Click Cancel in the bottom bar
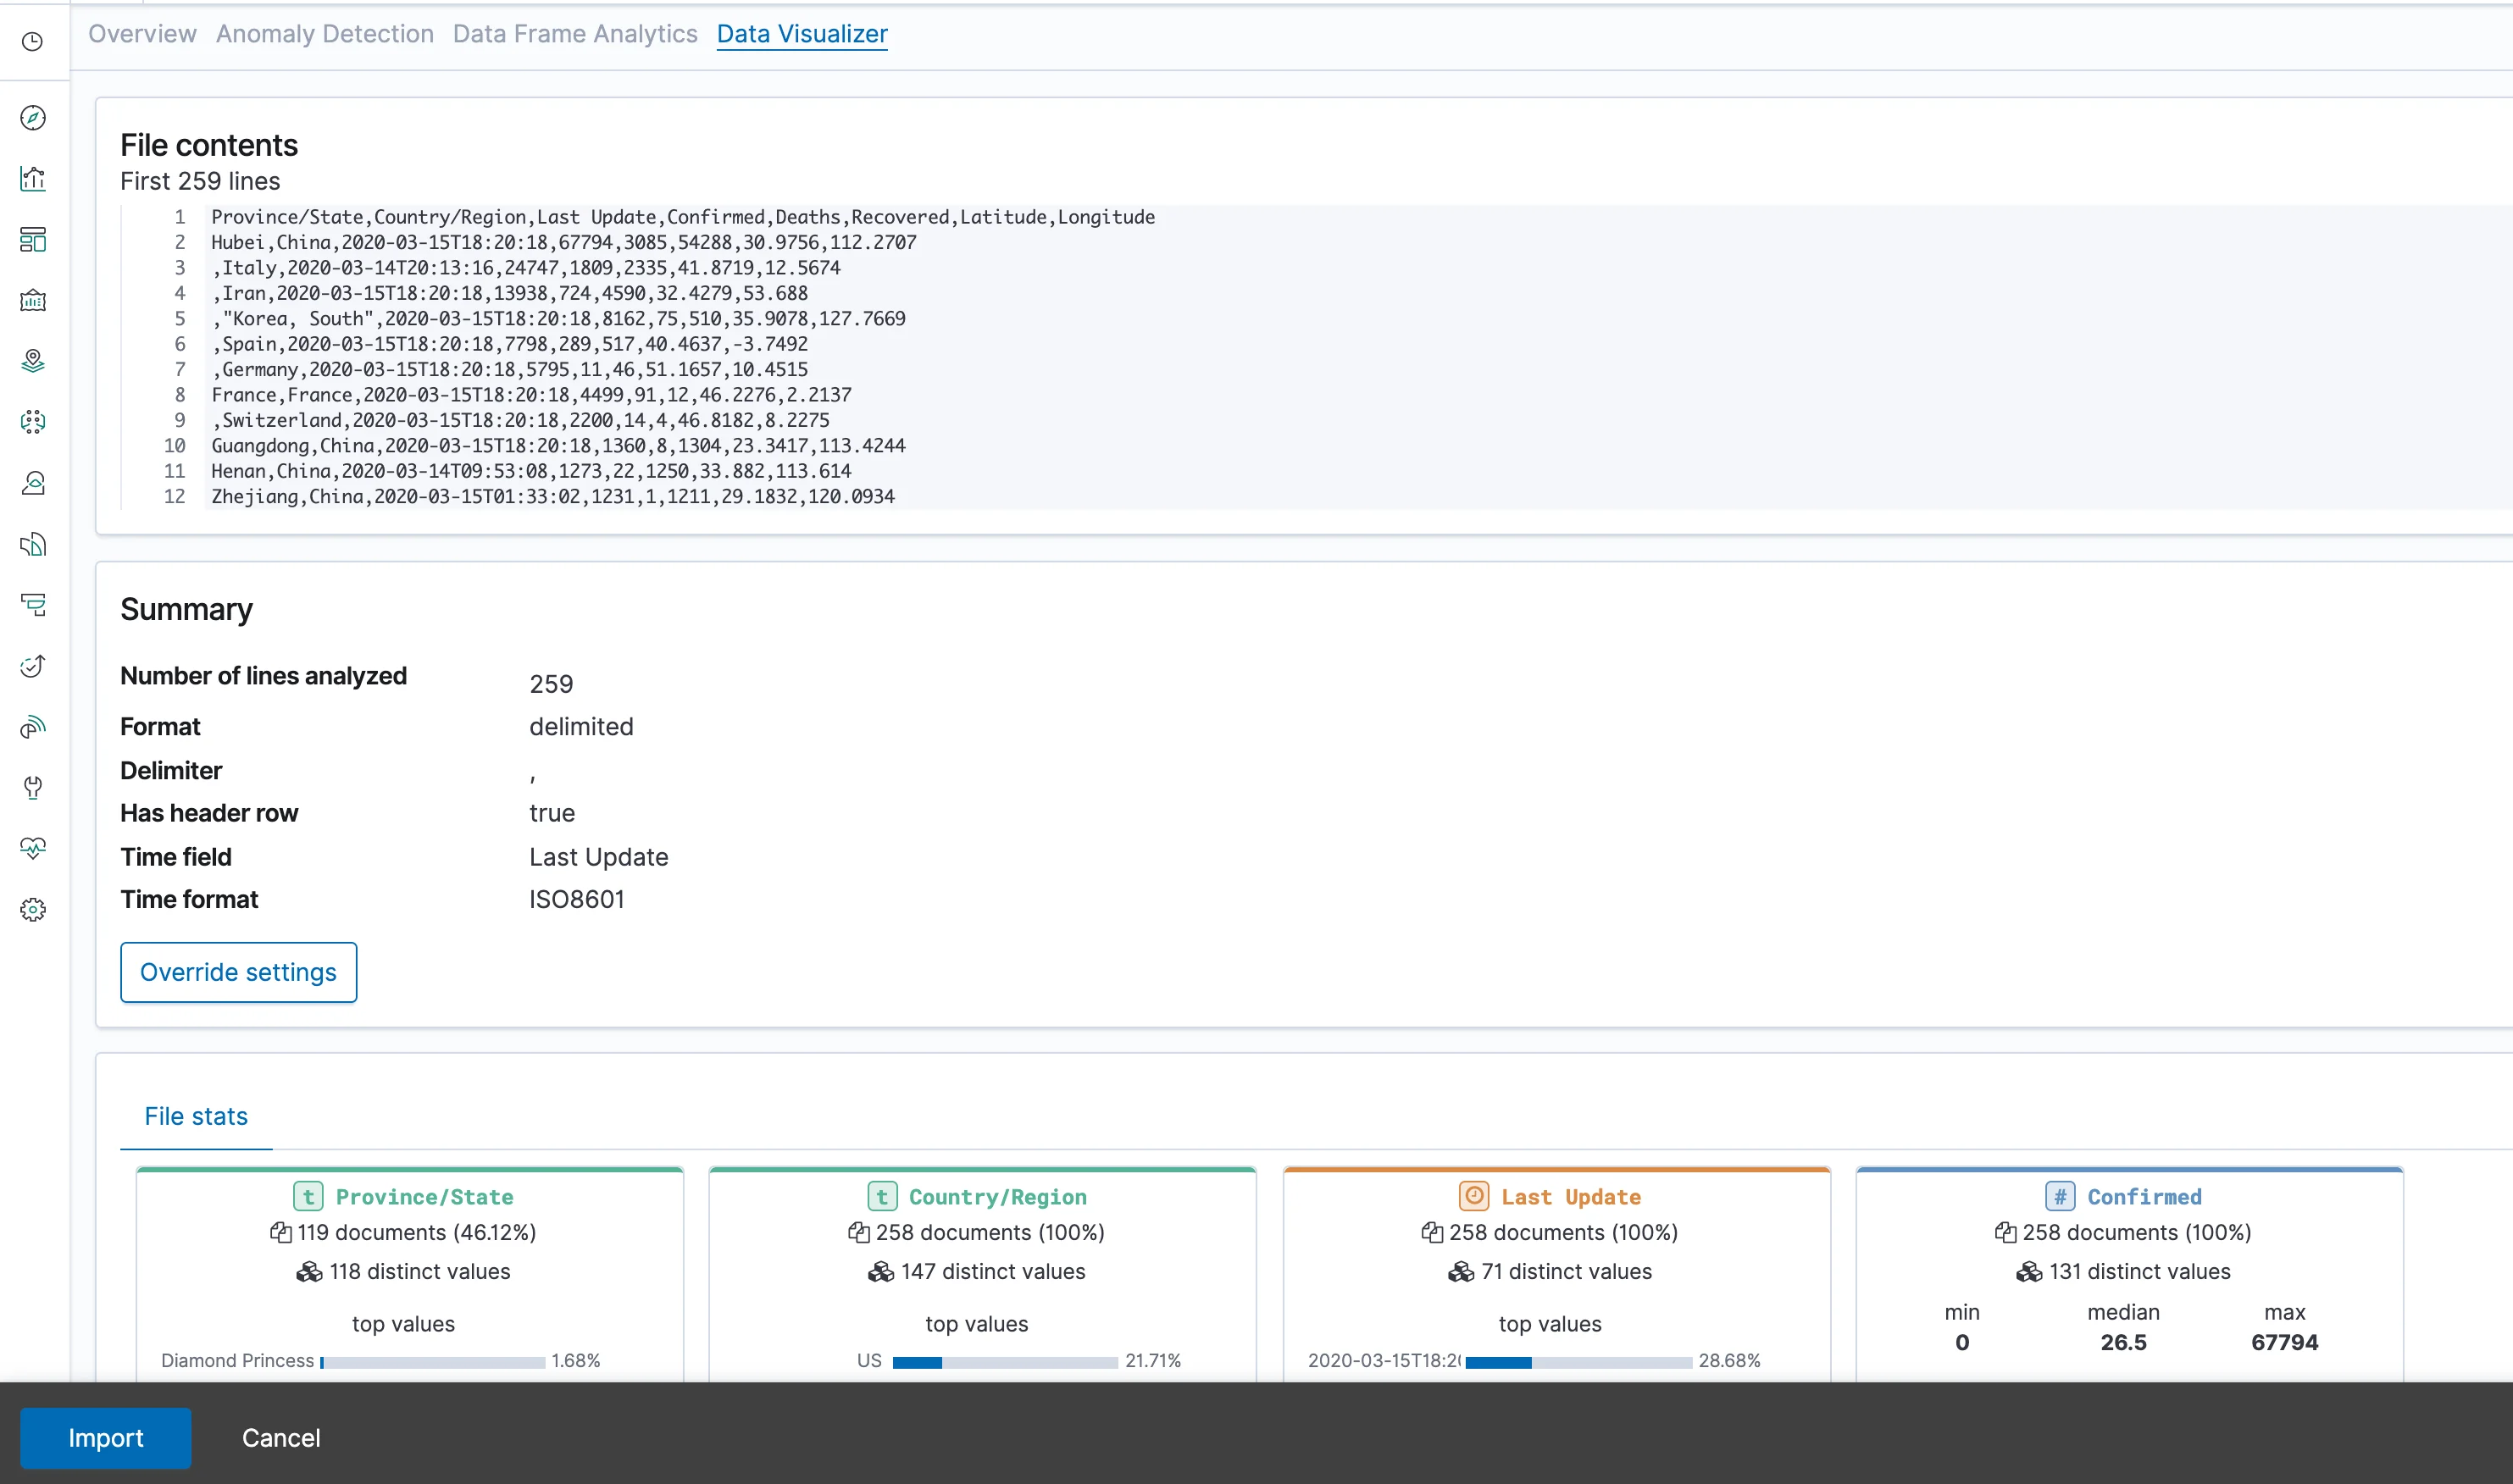 coord(281,1438)
